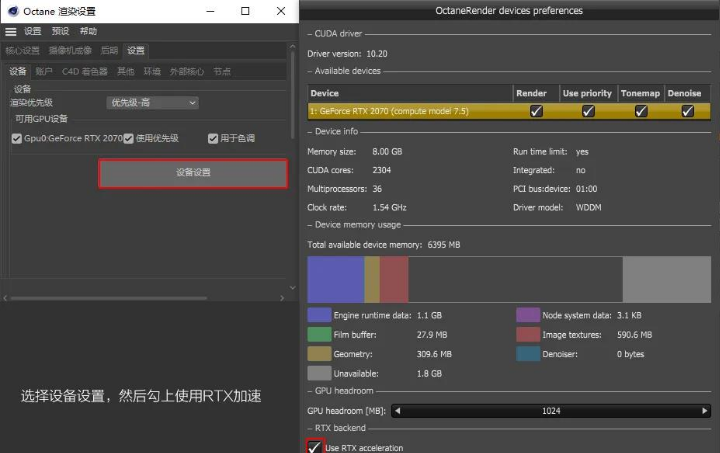The width and height of the screenshot is (720, 453).
Task: Toggle the 使用优先级 checkbox
Action: pyautogui.click(x=128, y=139)
